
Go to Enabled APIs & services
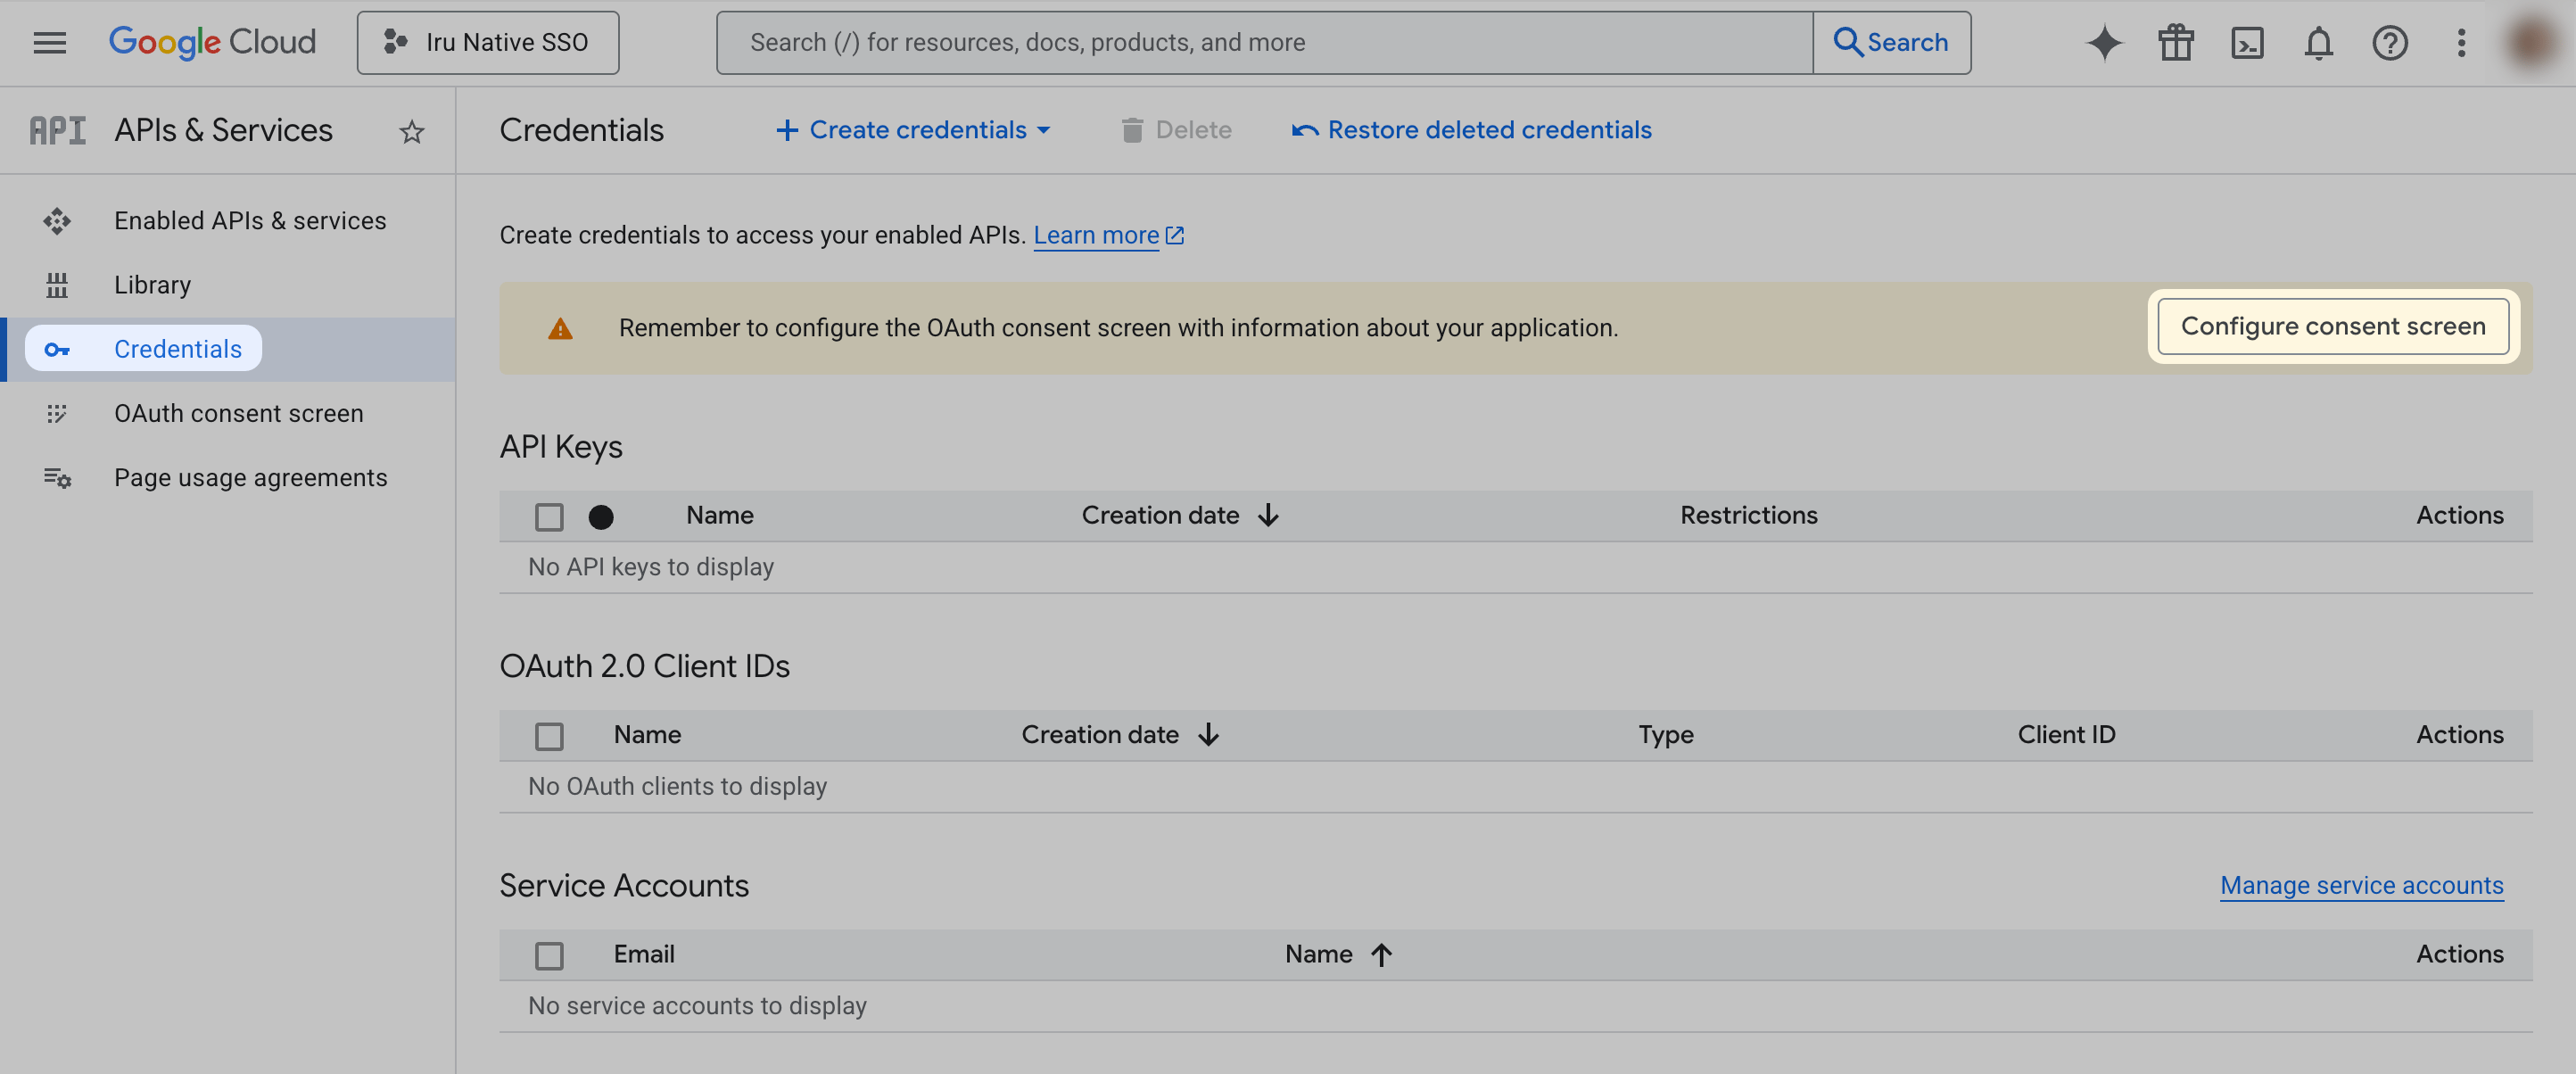(x=250, y=221)
